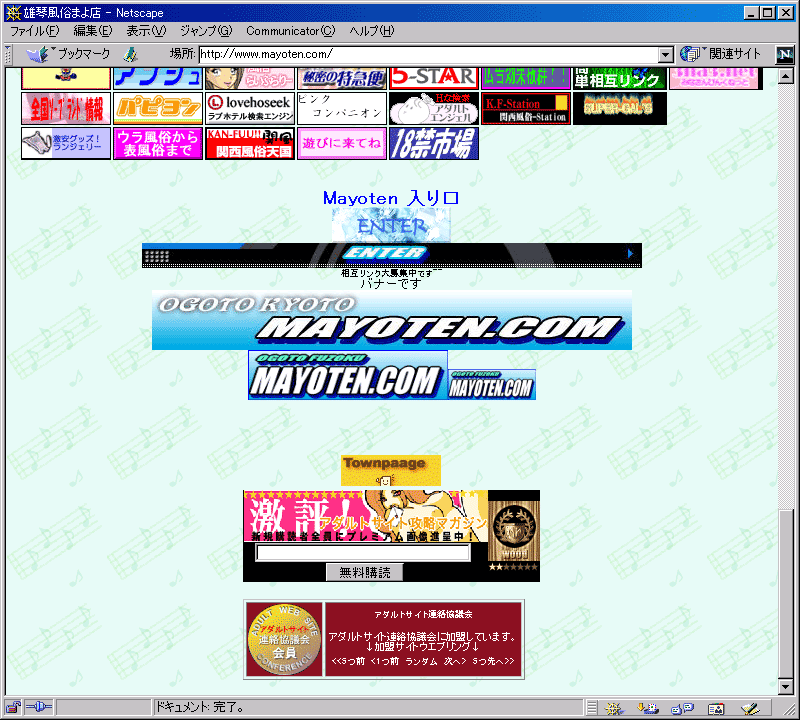Click the 無料購読 button
This screenshot has height=720, width=800.
(x=364, y=573)
